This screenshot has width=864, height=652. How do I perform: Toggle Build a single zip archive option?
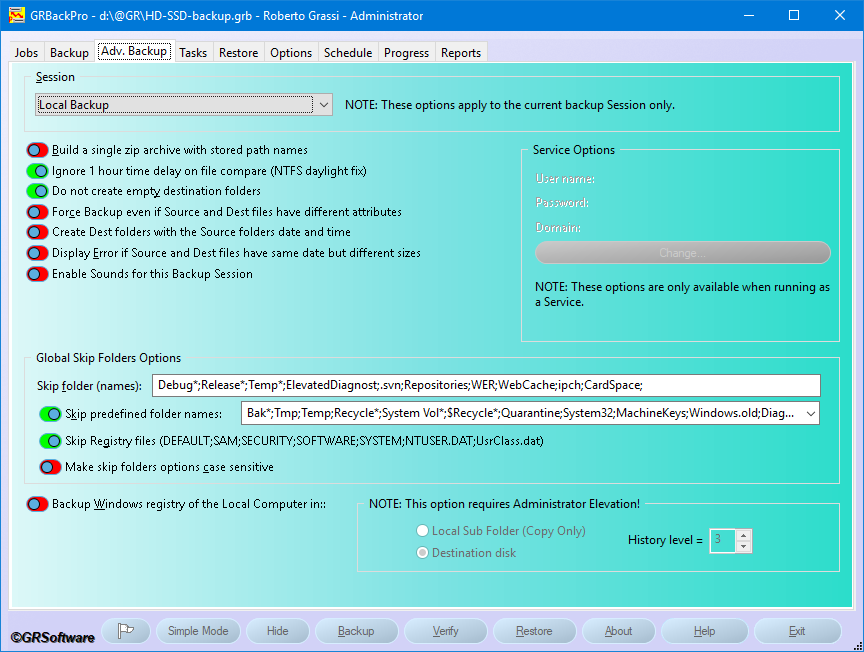click(x=37, y=150)
